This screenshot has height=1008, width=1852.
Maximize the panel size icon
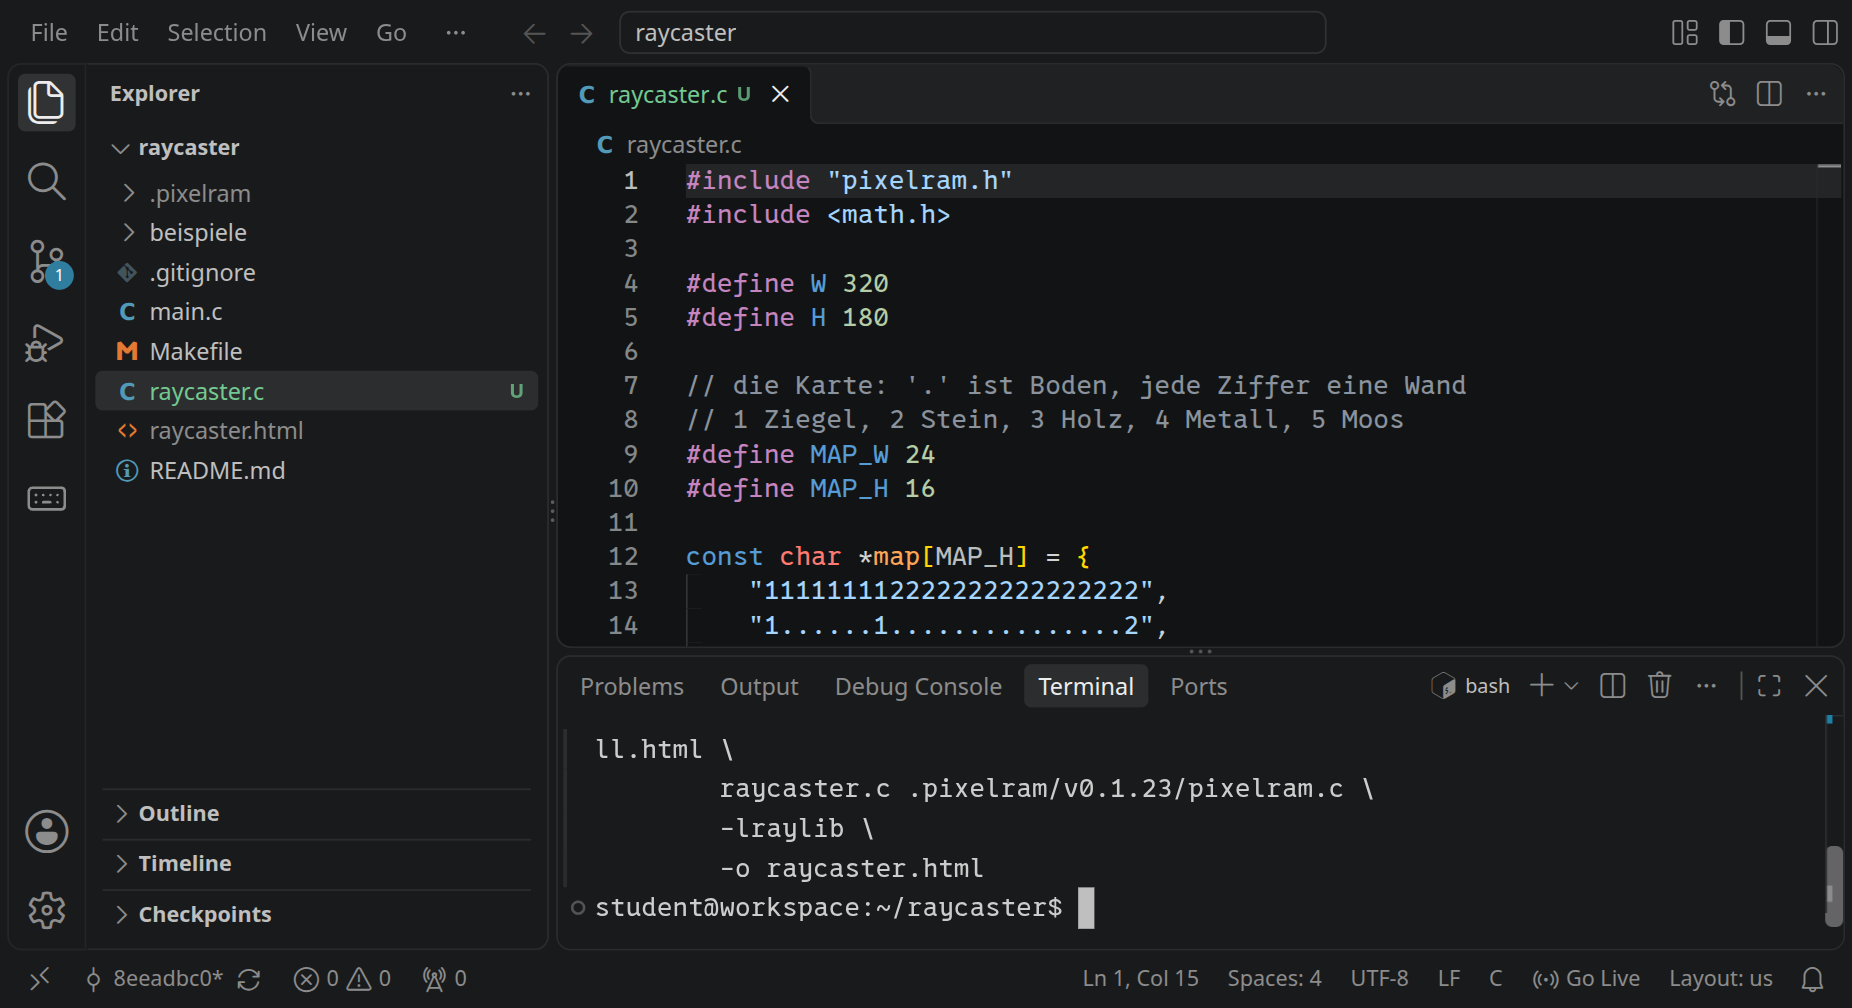pyautogui.click(x=1769, y=685)
